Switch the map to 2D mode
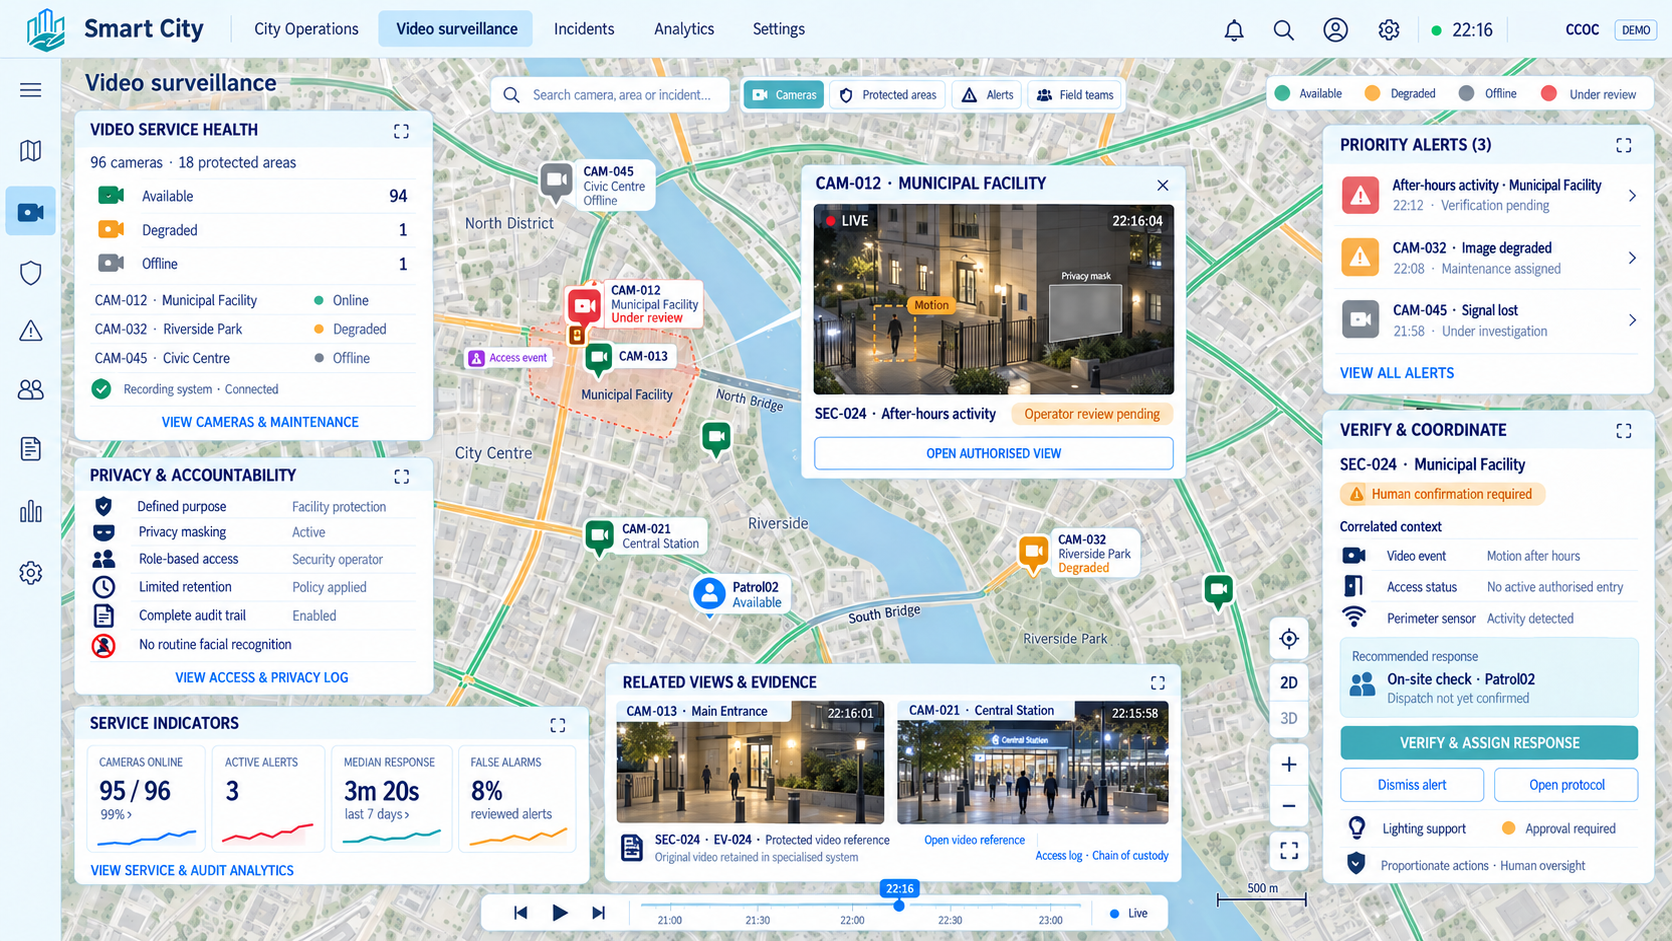The image size is (1672, 941). click(x=1289, y=683)
